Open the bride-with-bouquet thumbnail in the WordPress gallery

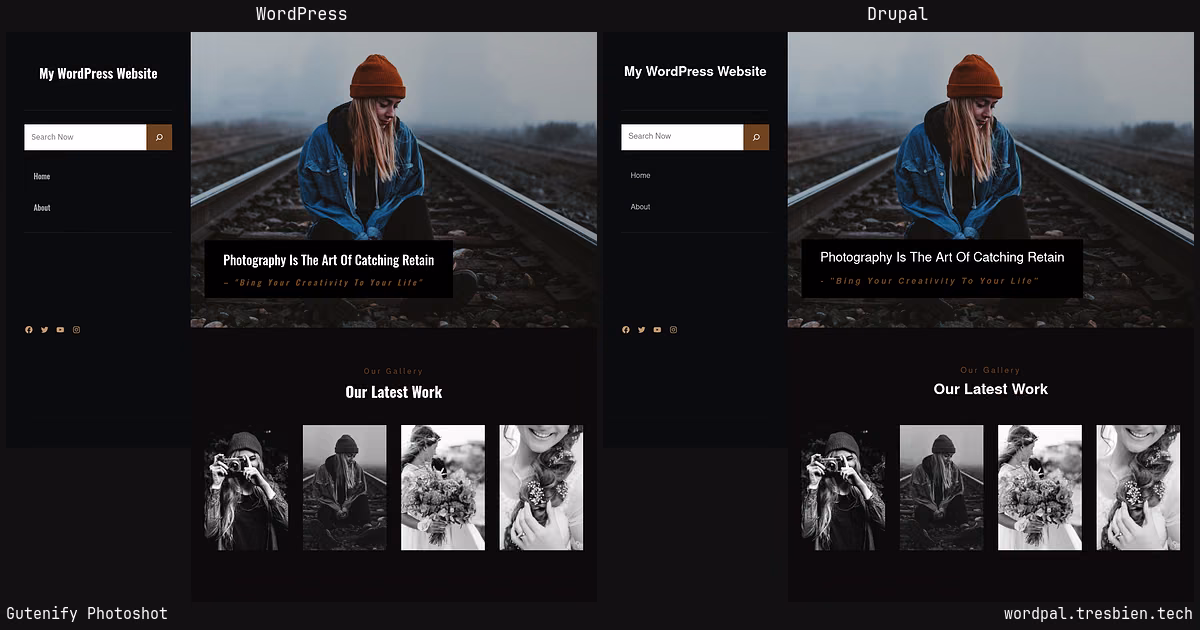click(443, 488)
